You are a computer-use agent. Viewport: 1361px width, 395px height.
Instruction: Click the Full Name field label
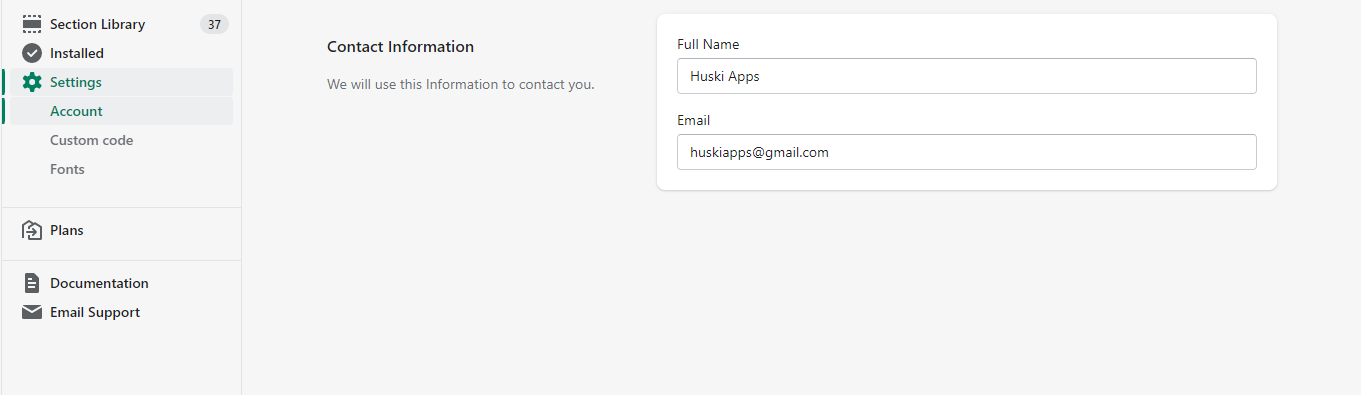coord(708,44)
